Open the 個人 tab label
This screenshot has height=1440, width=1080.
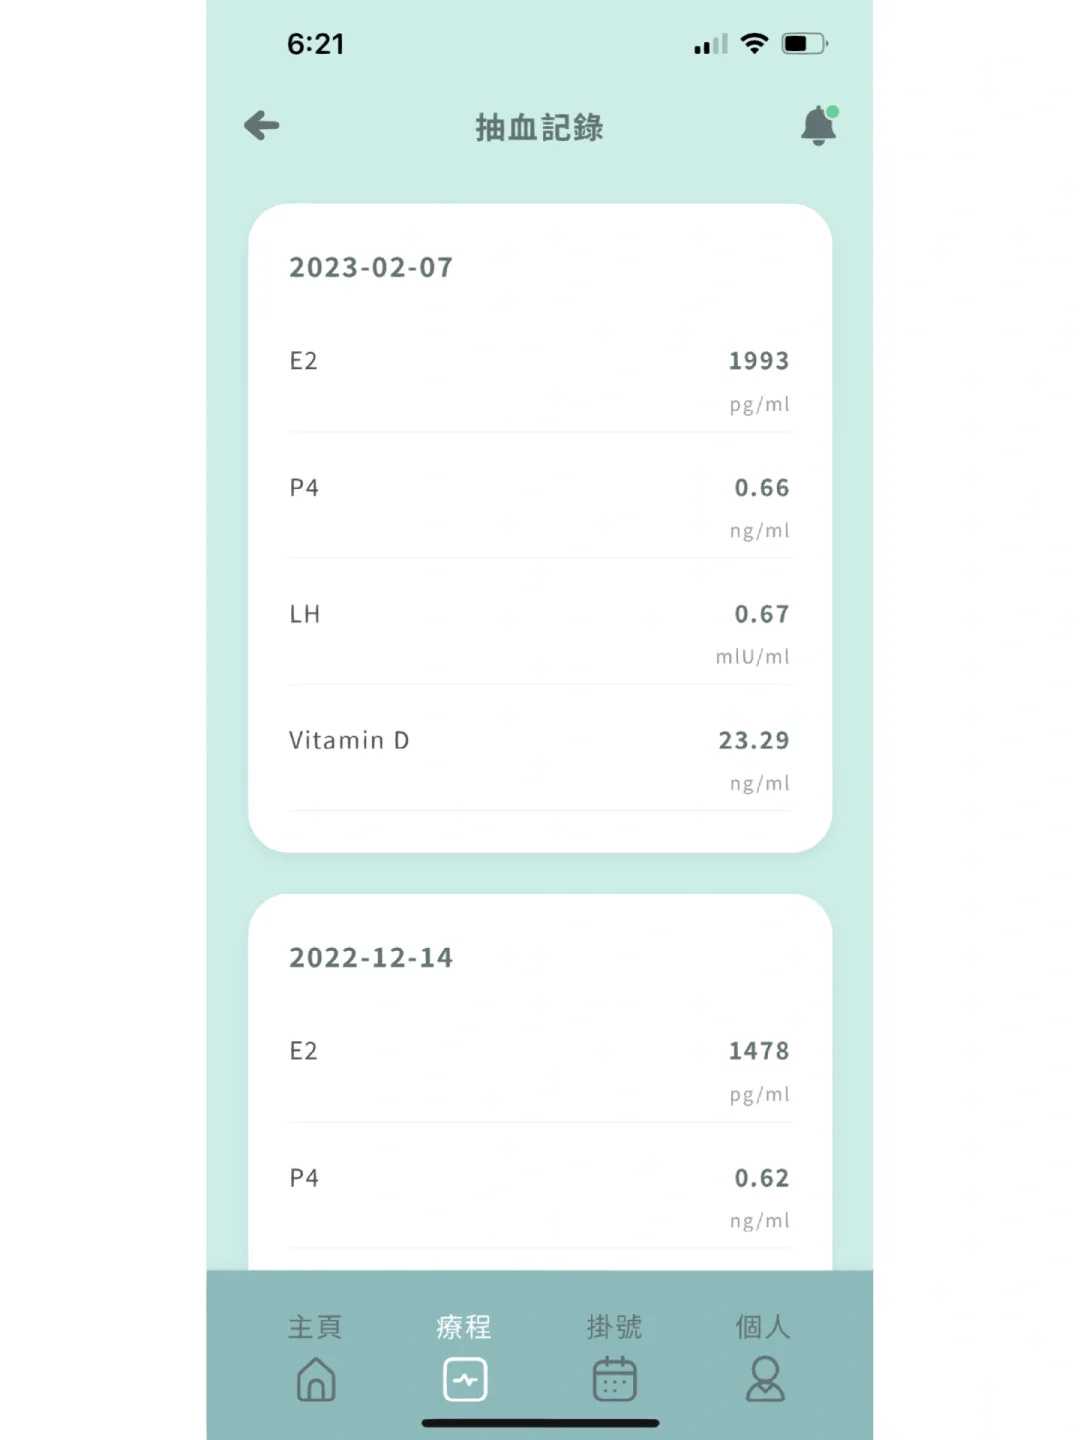[x=763, y=1327]
